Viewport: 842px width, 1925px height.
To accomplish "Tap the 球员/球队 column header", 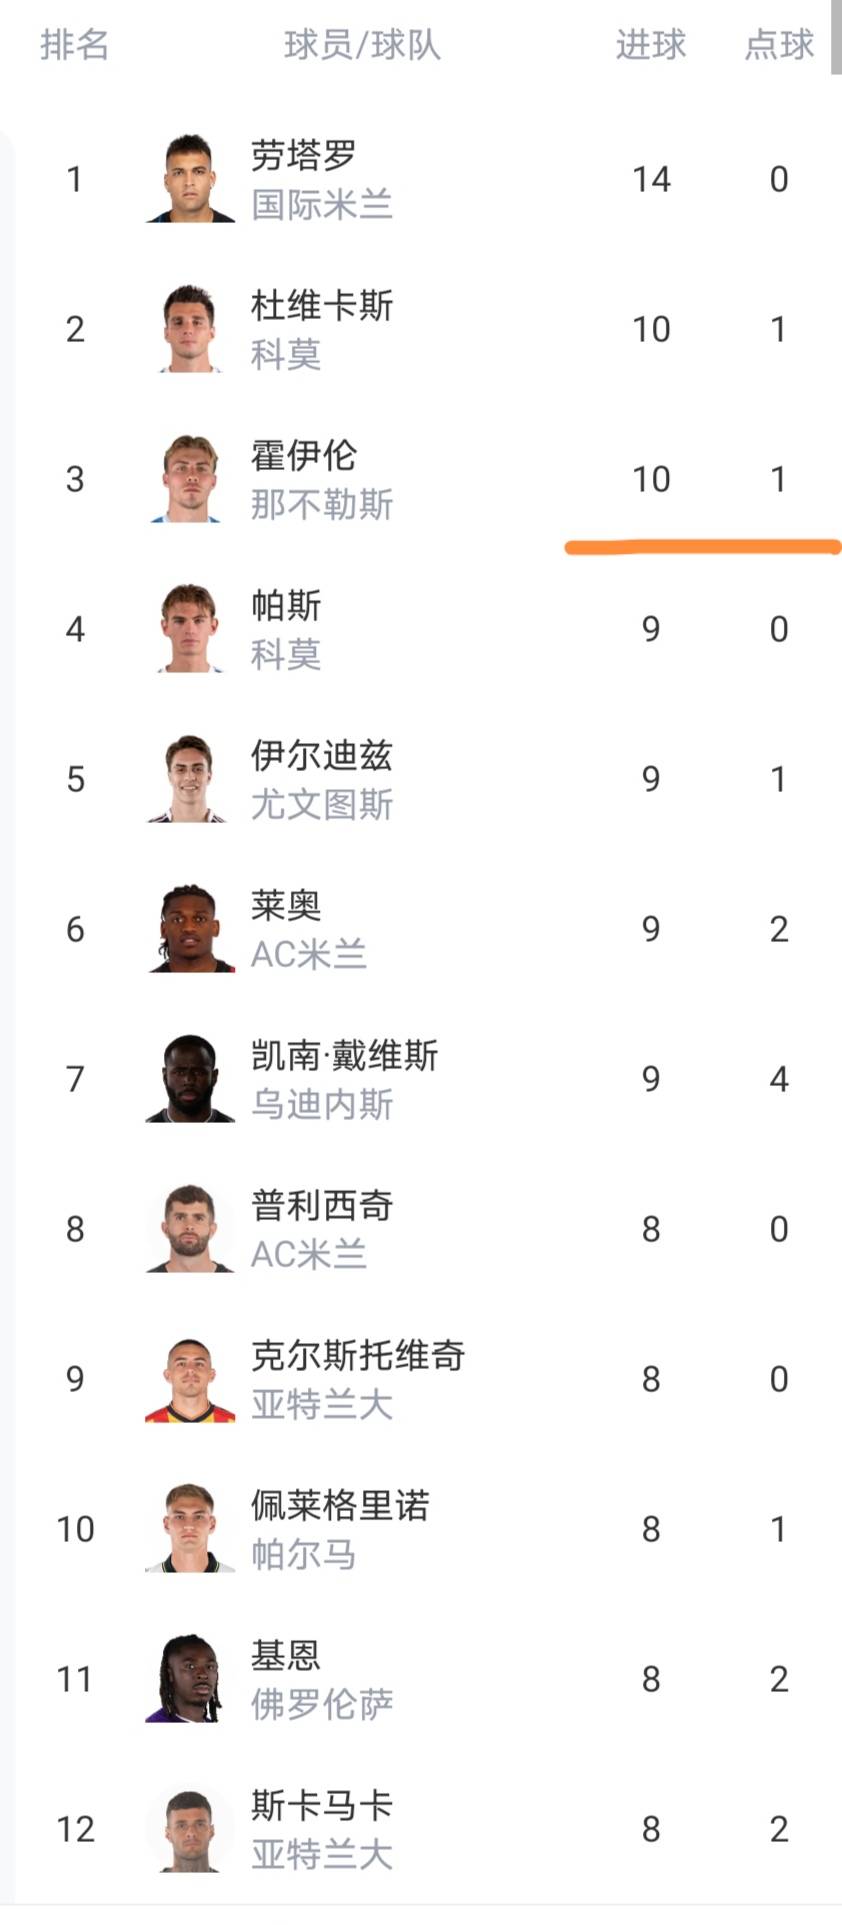I will (362, 45).
